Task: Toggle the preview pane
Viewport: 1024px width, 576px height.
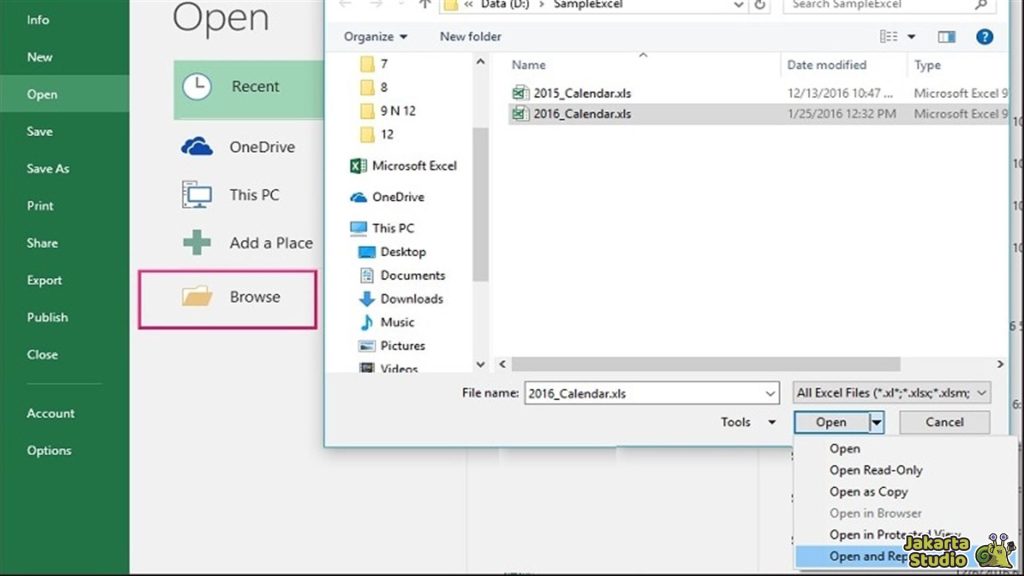Action: 946,36
